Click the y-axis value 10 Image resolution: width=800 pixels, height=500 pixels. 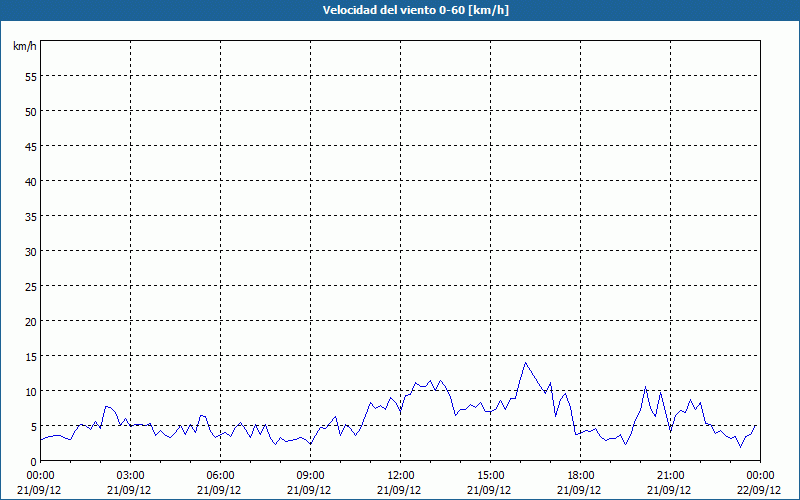tap(31, 392)
